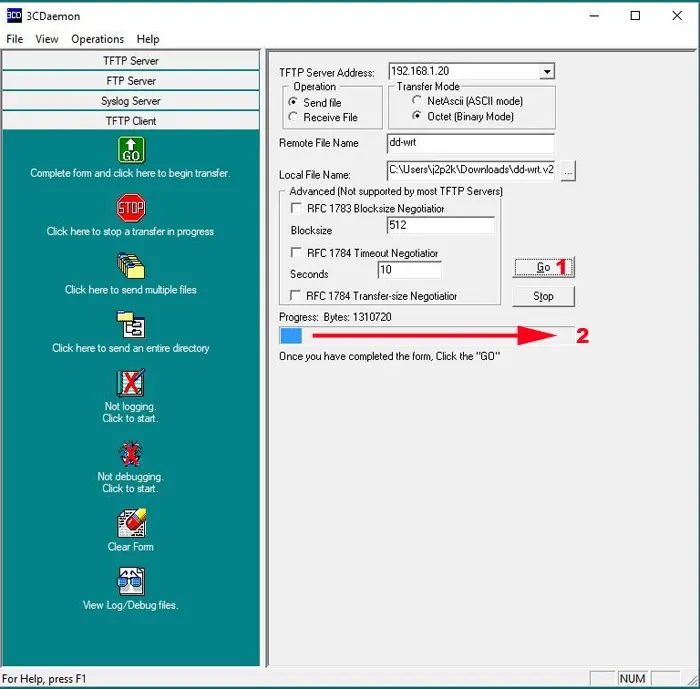The height and width of the screenshot is (689, 700).
Task: Click the red STOP transfer icon
Action: 131,209
